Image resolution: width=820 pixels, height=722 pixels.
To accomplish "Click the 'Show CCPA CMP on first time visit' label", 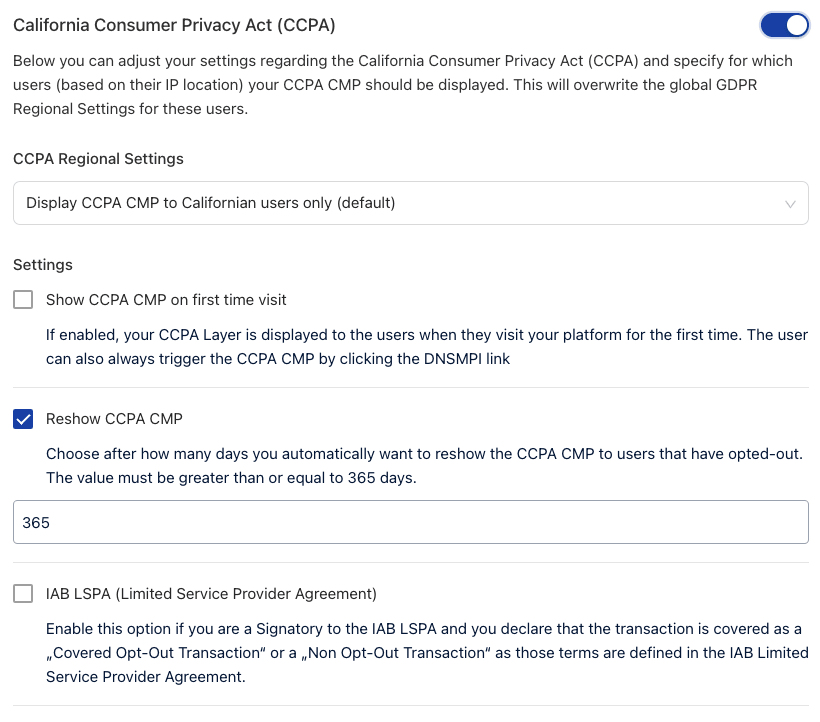I will click(166, 299).
